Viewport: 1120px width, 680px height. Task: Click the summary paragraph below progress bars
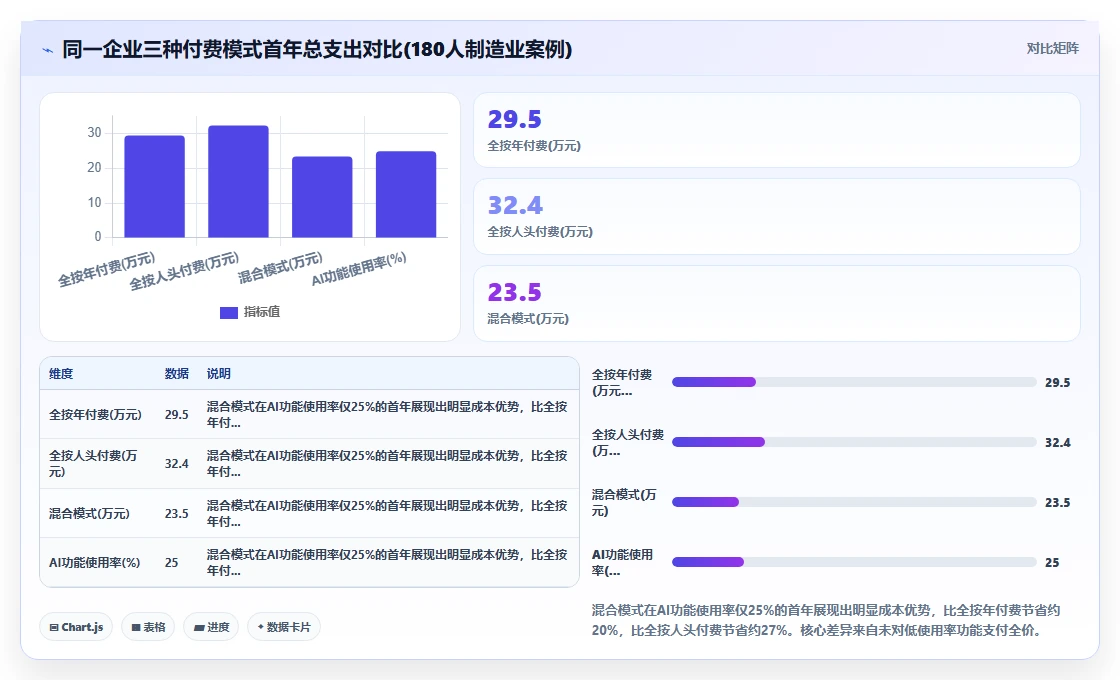[x=826, y=620]
